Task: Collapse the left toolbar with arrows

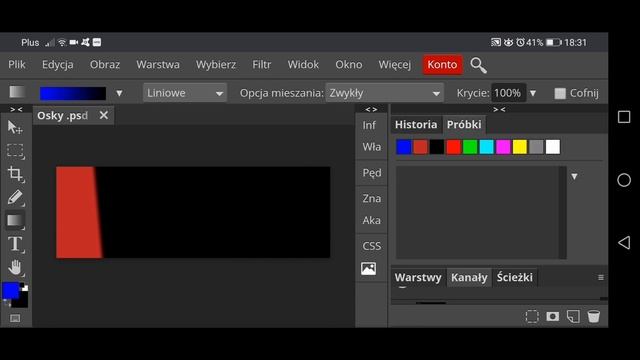Action: [x=16, y=109]
